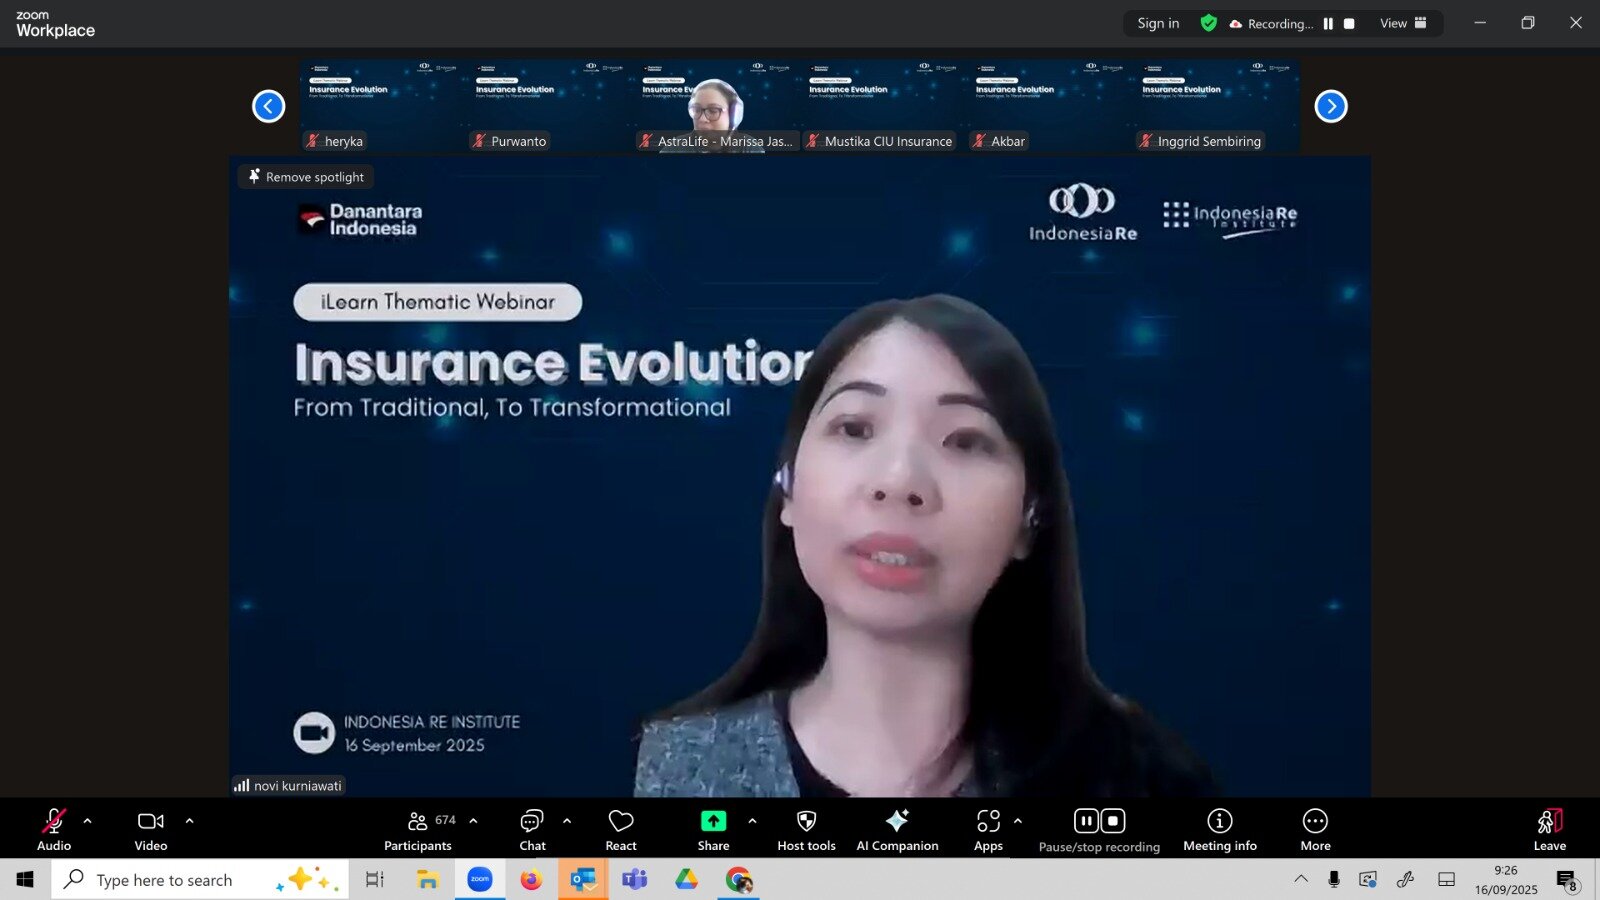Open Host tools shield
The height and width of the screenshot is (900, 1600).
[806, 829]
